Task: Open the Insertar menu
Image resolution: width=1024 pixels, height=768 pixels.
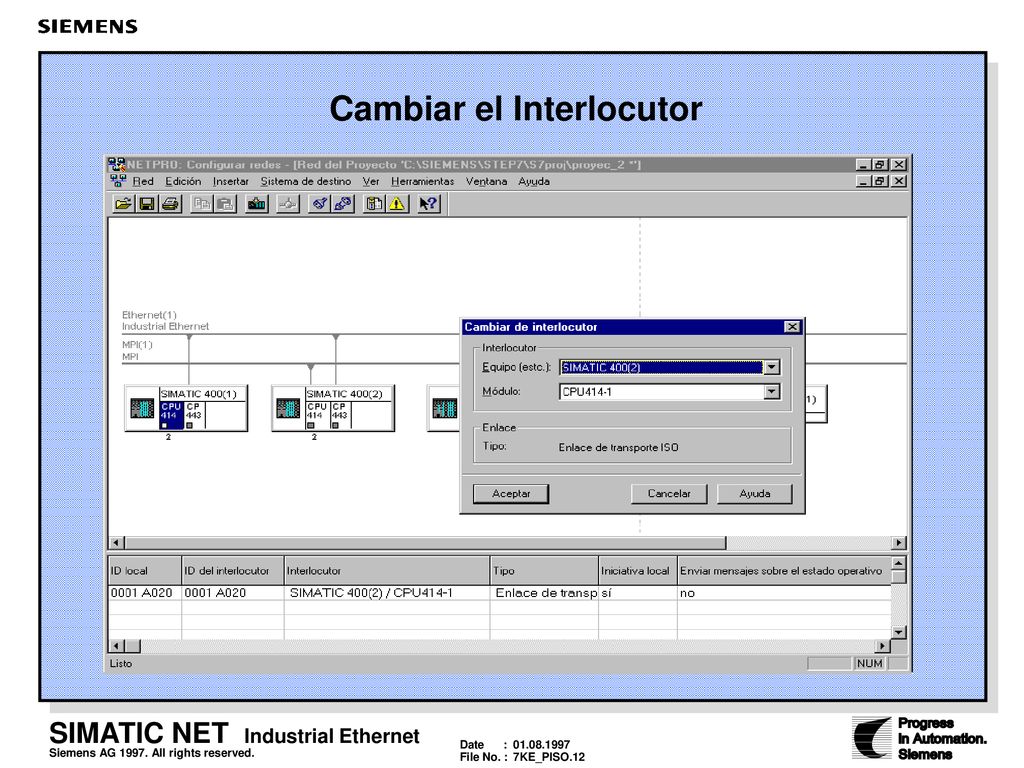Action: click(x=231, y=182)
